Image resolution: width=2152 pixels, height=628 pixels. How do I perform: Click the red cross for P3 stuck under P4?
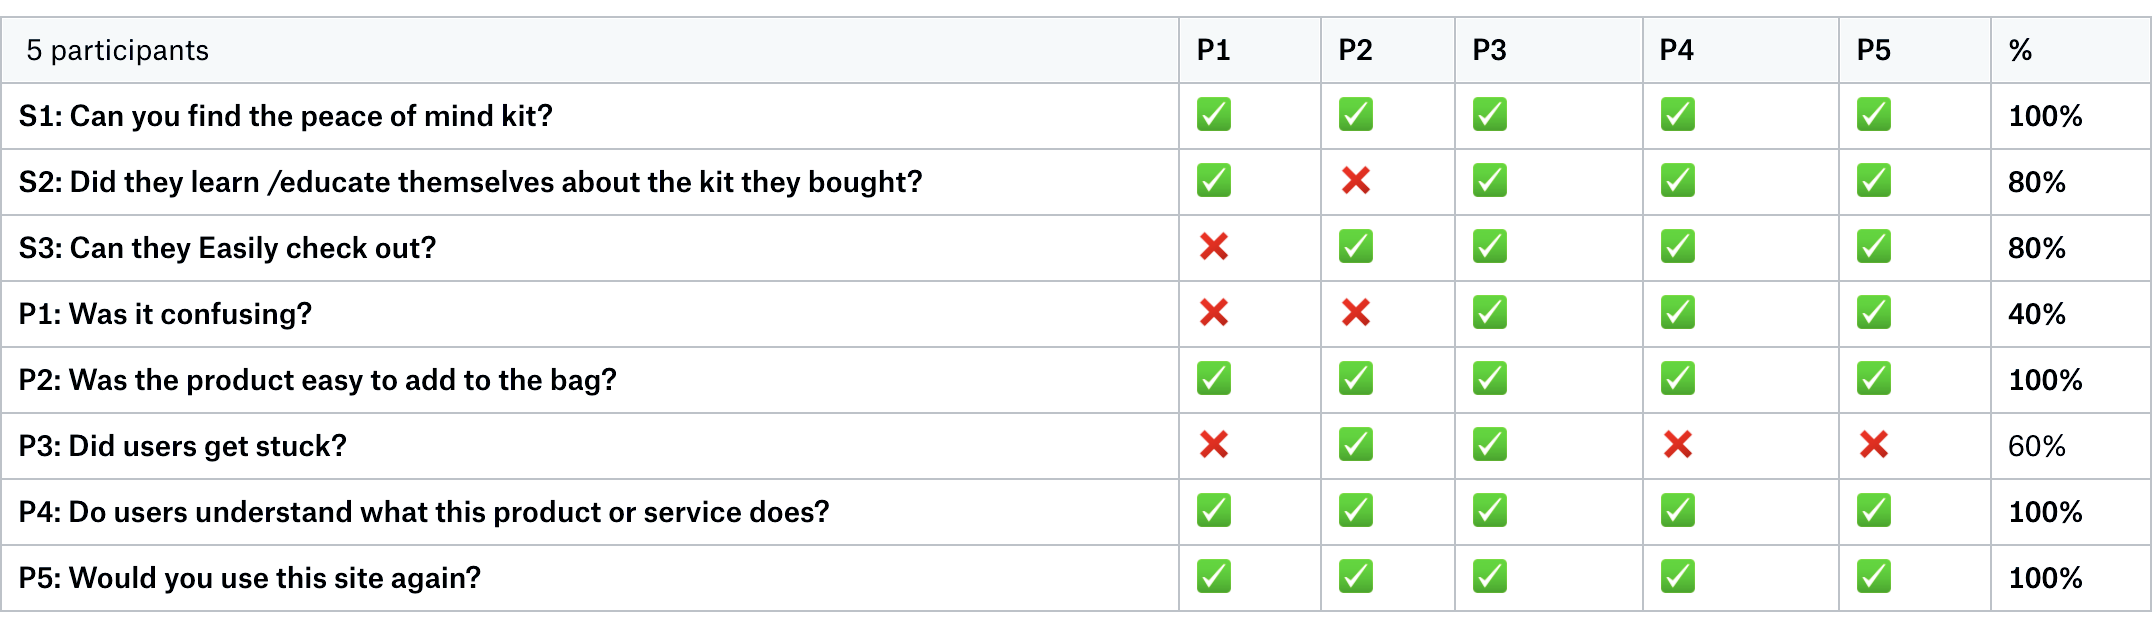coord(1677,445)
